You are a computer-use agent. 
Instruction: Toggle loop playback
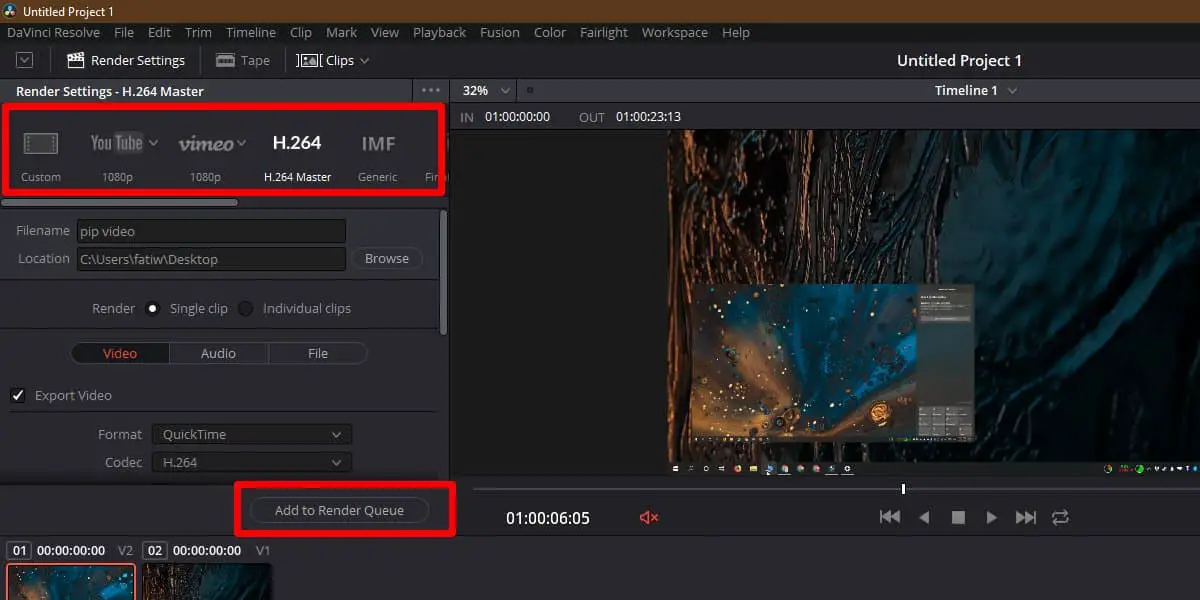(x=1060, y=517)
